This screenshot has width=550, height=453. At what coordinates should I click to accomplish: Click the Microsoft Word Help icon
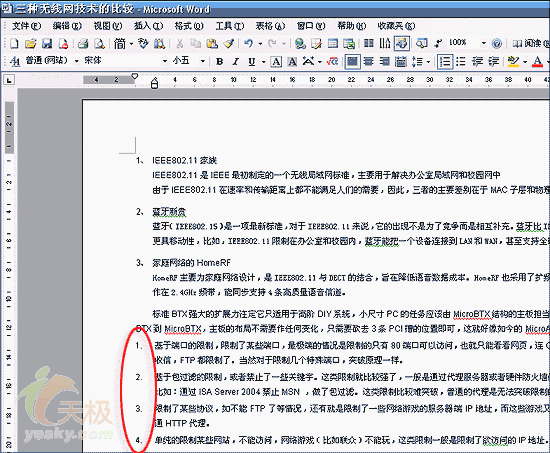pos(497,44)
